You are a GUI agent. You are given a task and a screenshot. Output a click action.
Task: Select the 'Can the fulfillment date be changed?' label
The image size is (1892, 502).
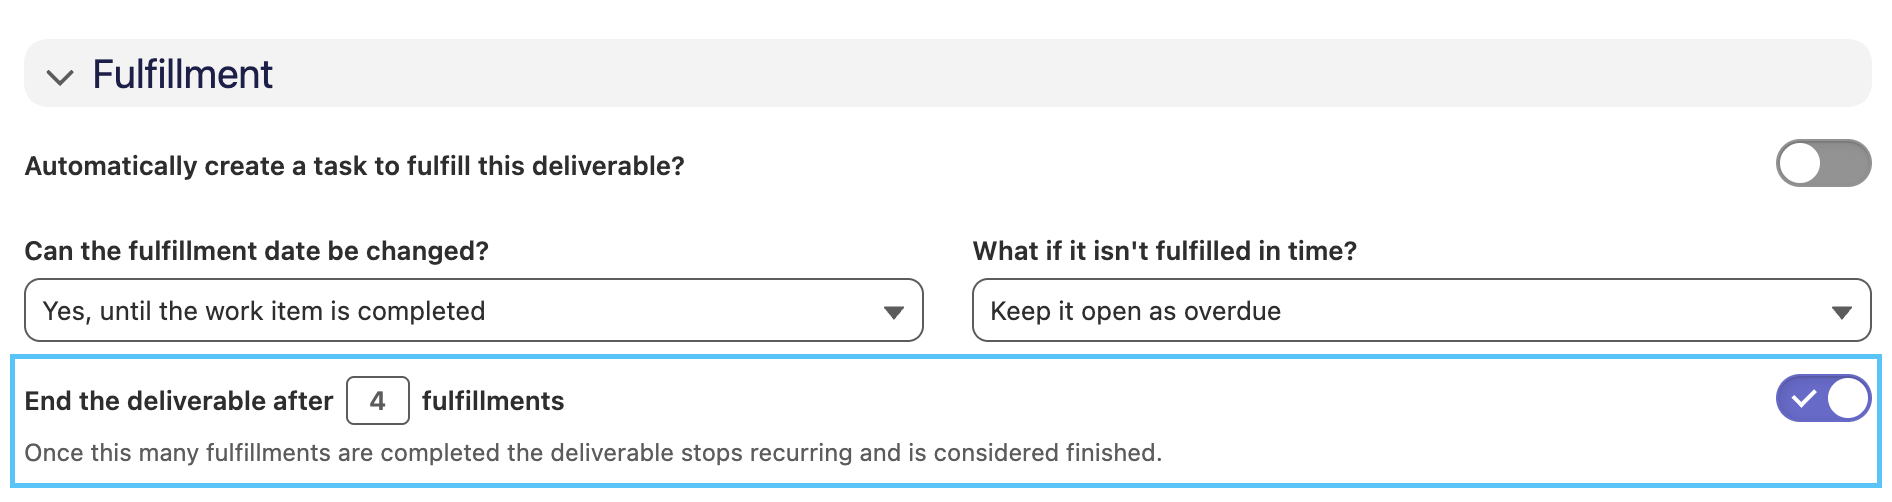[x=257, y=251]
